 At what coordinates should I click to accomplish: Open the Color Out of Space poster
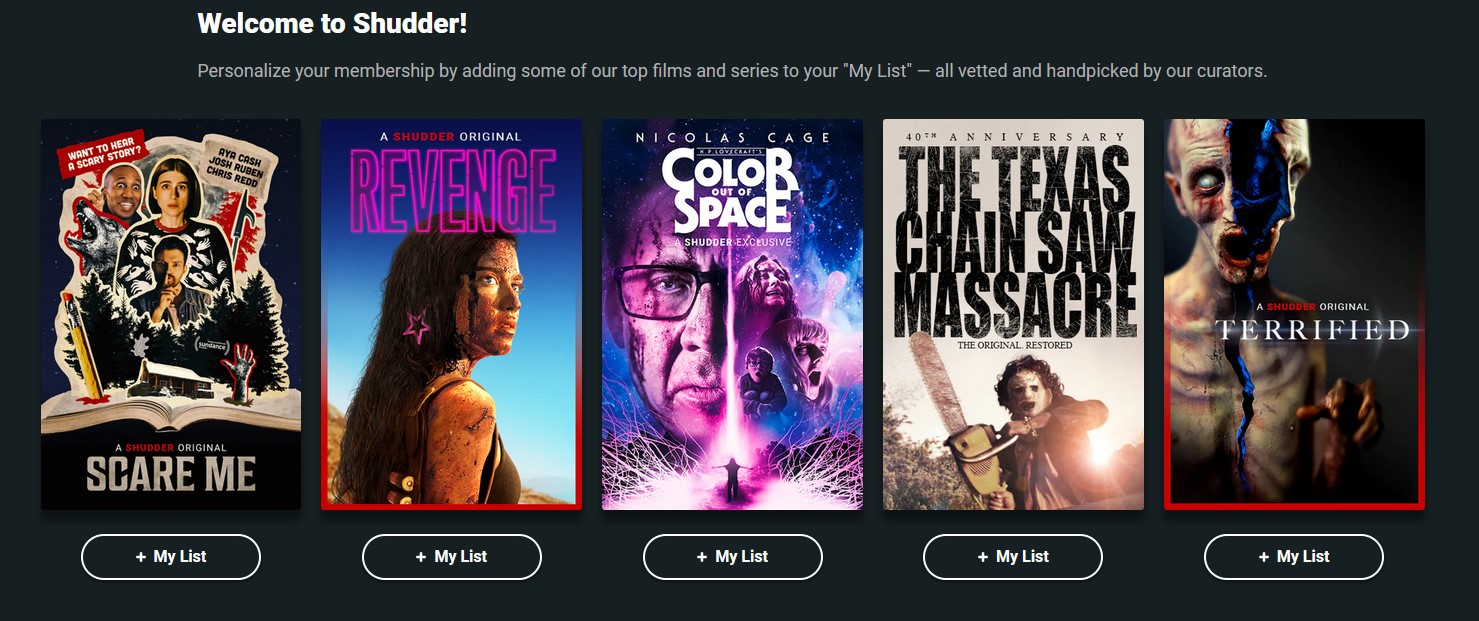(x=733, y=314)
